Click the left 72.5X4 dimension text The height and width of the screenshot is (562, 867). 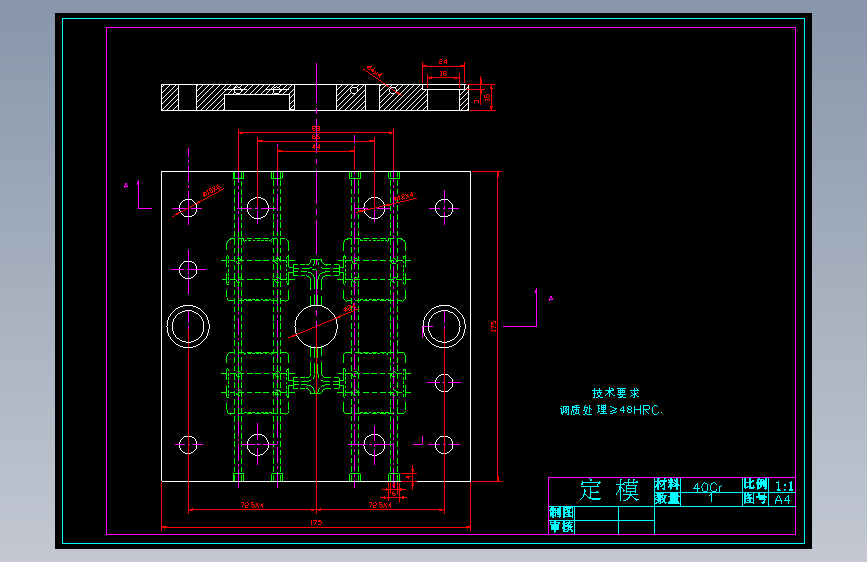click(252, 505)
